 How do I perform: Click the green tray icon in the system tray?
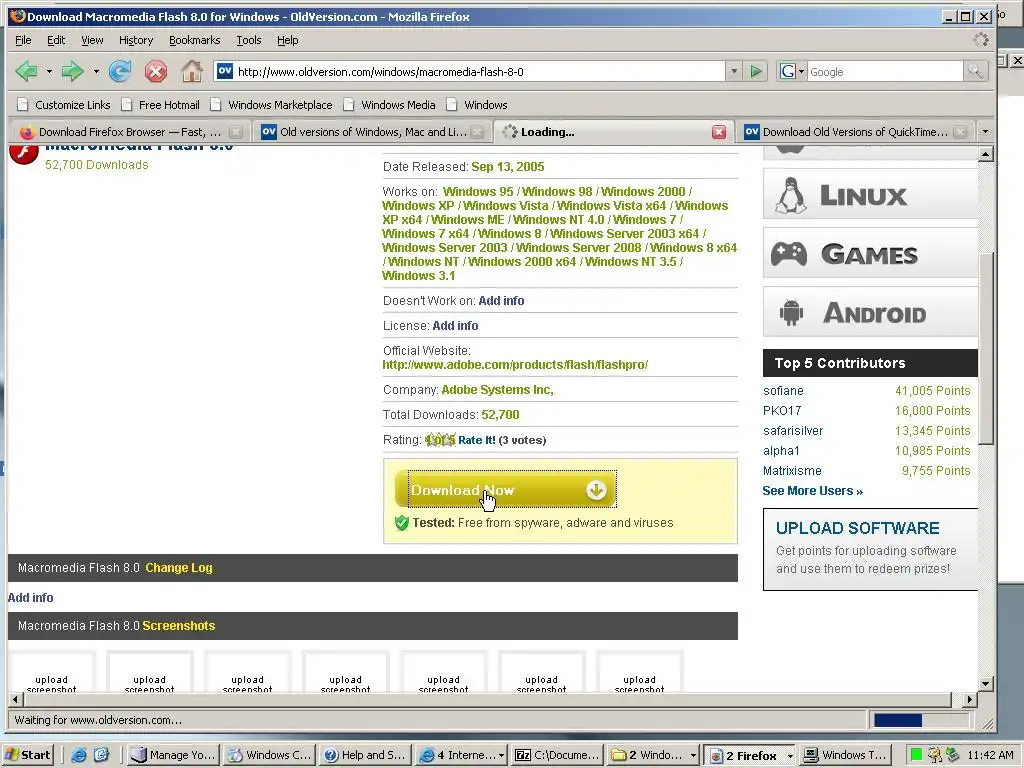916,755
